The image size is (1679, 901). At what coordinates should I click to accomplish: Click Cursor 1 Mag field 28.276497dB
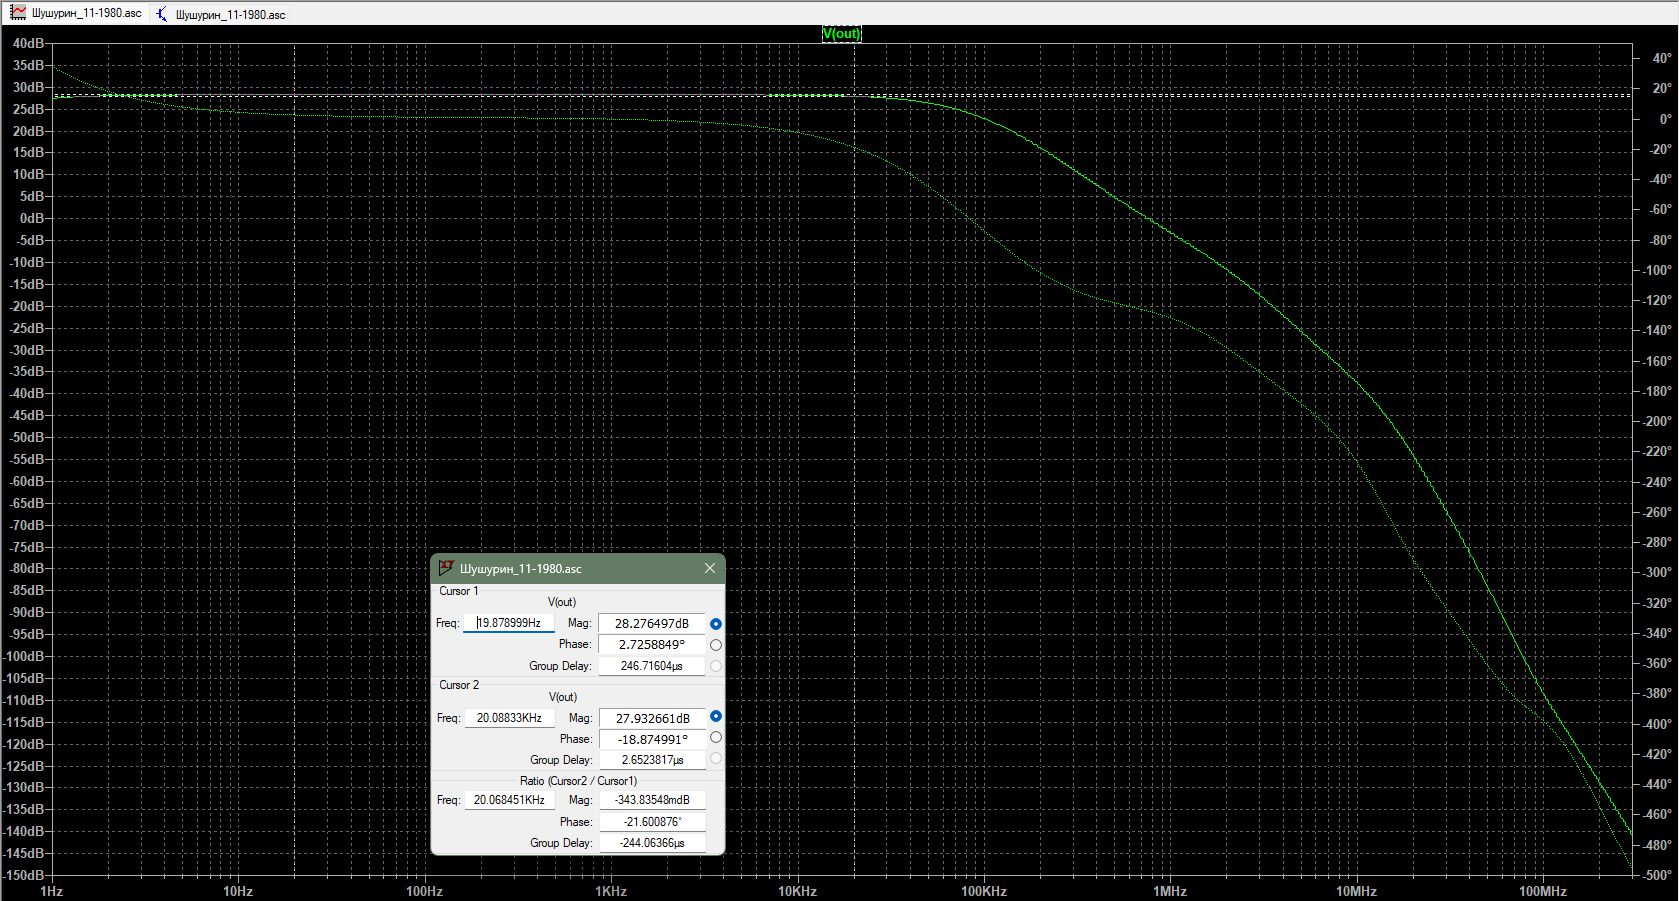point(652,623)
